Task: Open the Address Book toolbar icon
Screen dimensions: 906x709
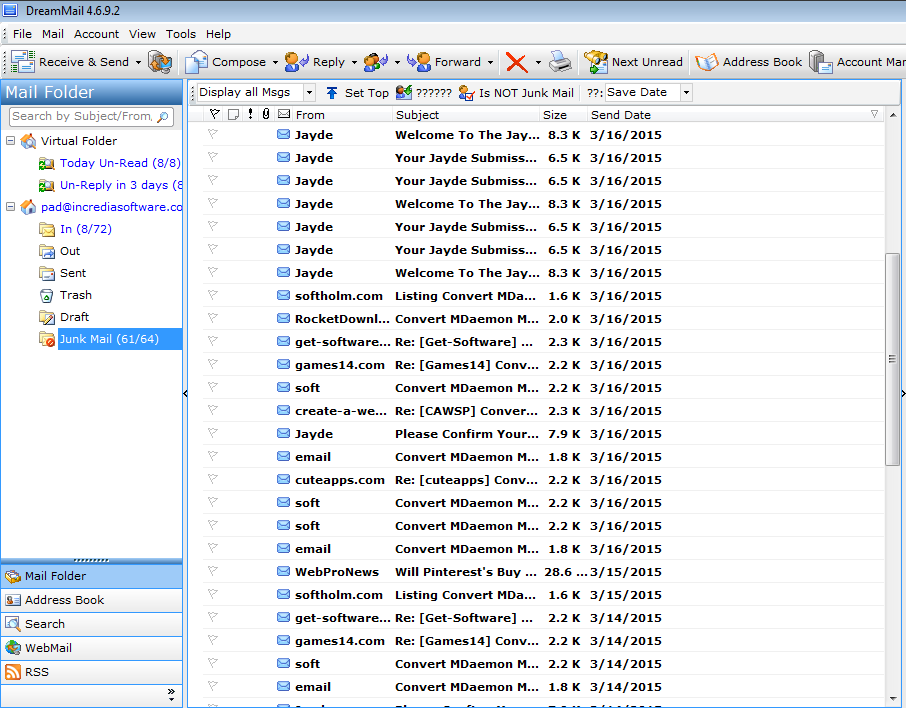Action: pos(707,62)
